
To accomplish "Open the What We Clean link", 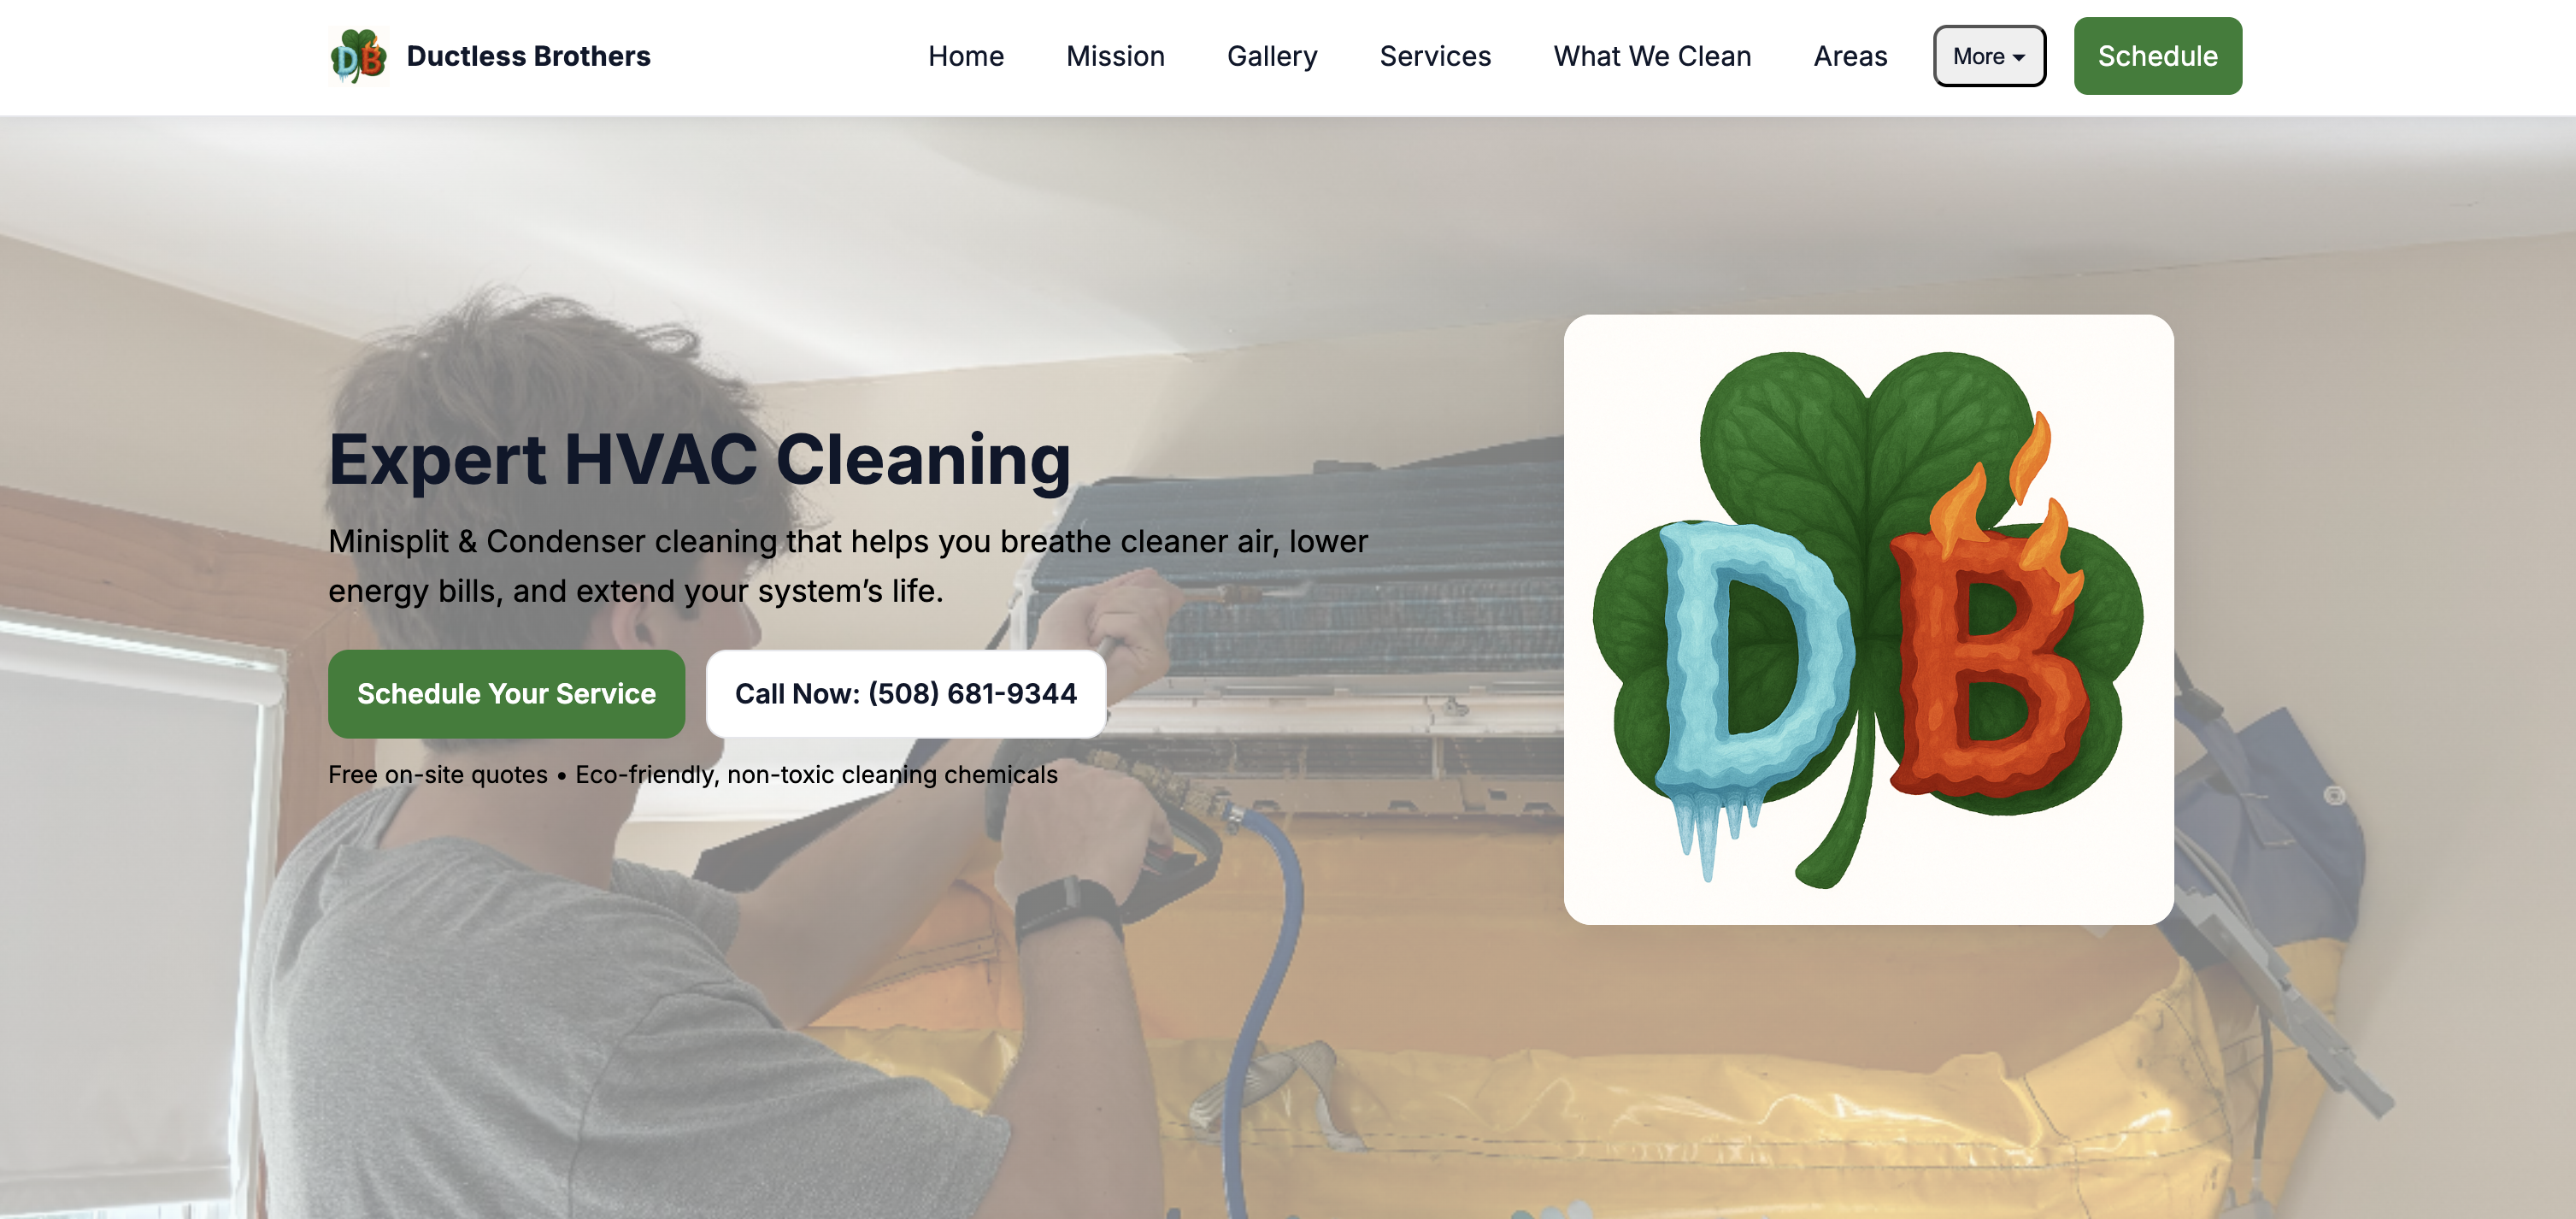I will coord(1652,56).
